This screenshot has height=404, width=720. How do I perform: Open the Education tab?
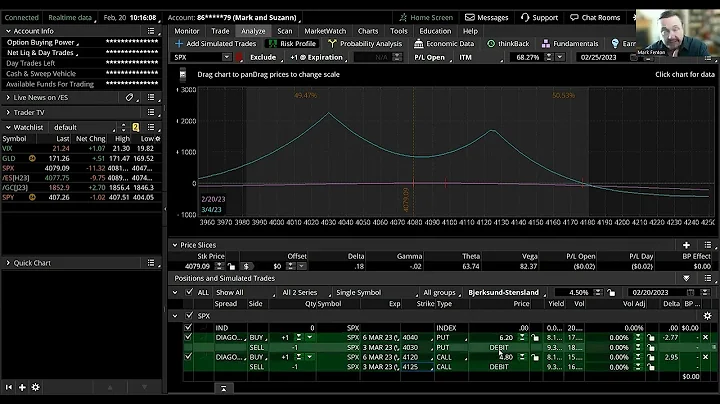click(435, 31)
